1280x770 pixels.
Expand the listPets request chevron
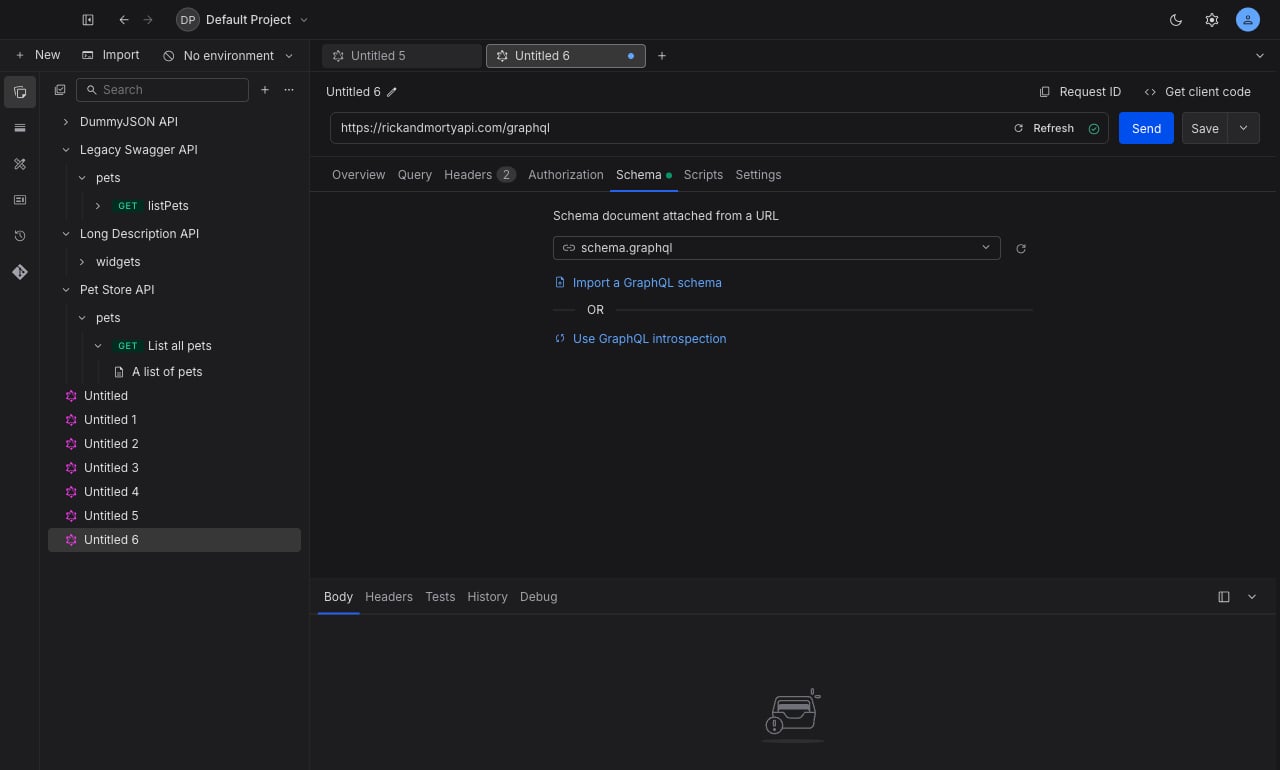coord(98,206)
